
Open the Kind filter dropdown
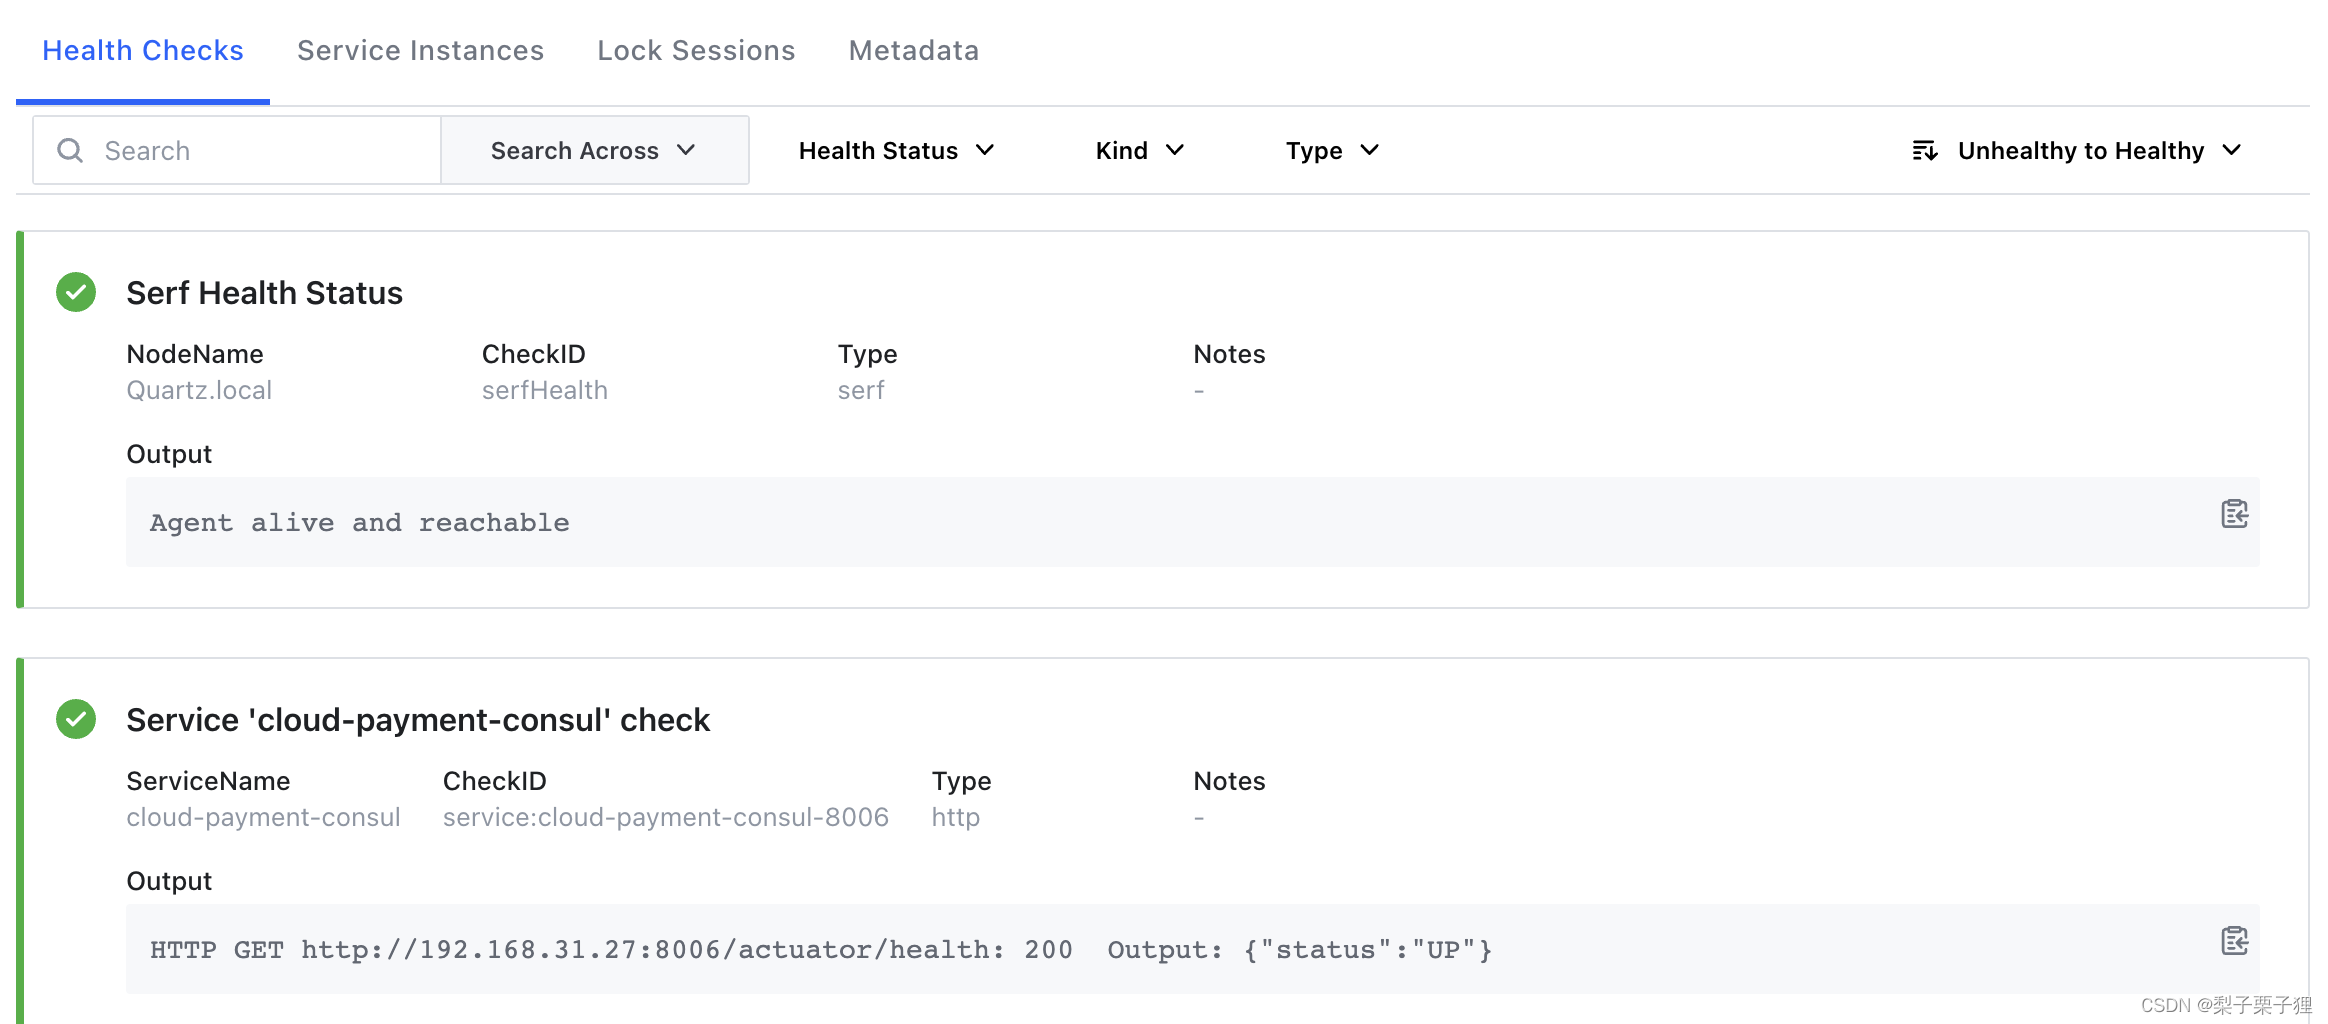1140,151
